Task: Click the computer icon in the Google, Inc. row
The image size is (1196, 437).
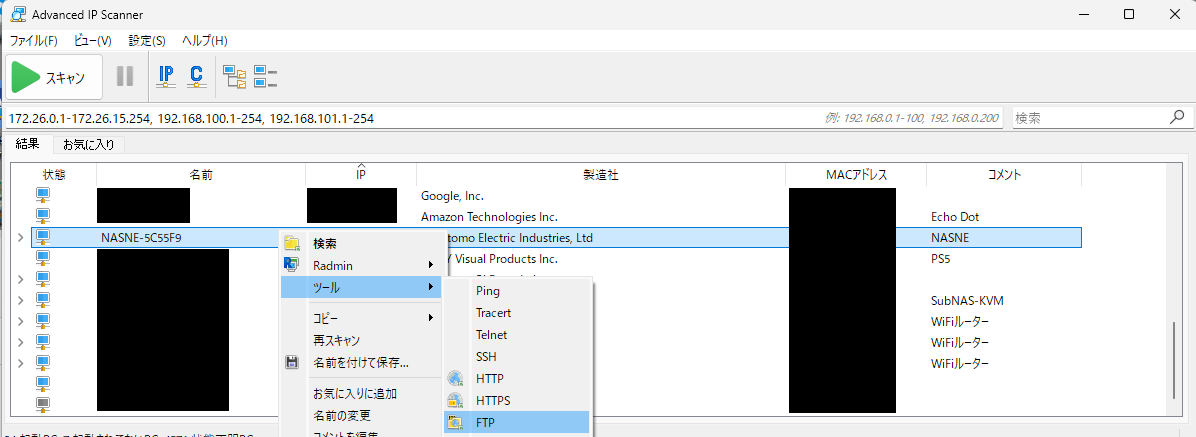Action: click(43, 195)
